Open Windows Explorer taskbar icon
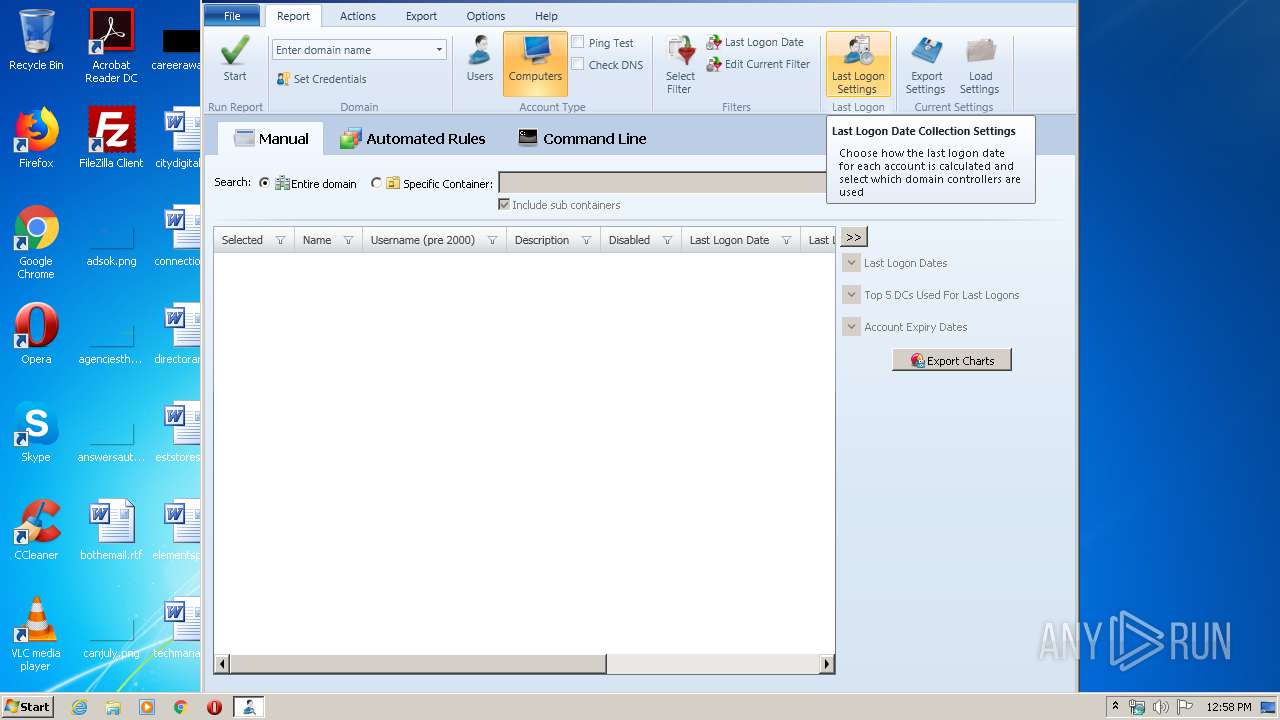Screen dimensions: 1280x720 pos(113,707)
